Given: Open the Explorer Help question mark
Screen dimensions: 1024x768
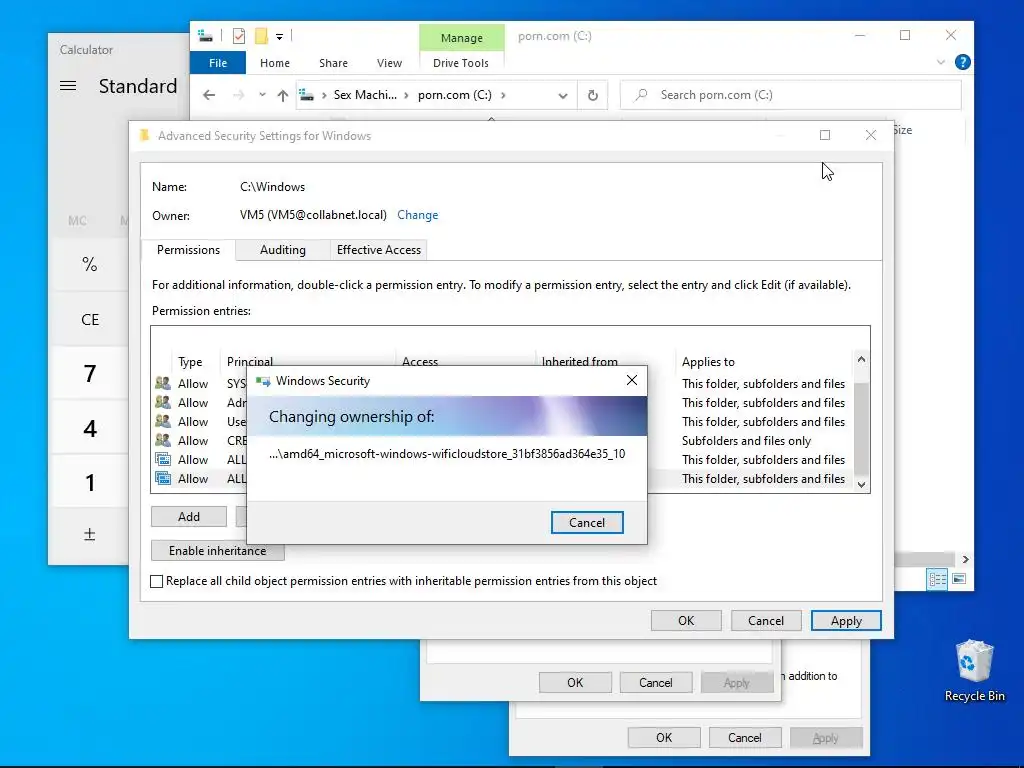Looking at the screenshot, I should pyautogui.click(x=962, y=62).
